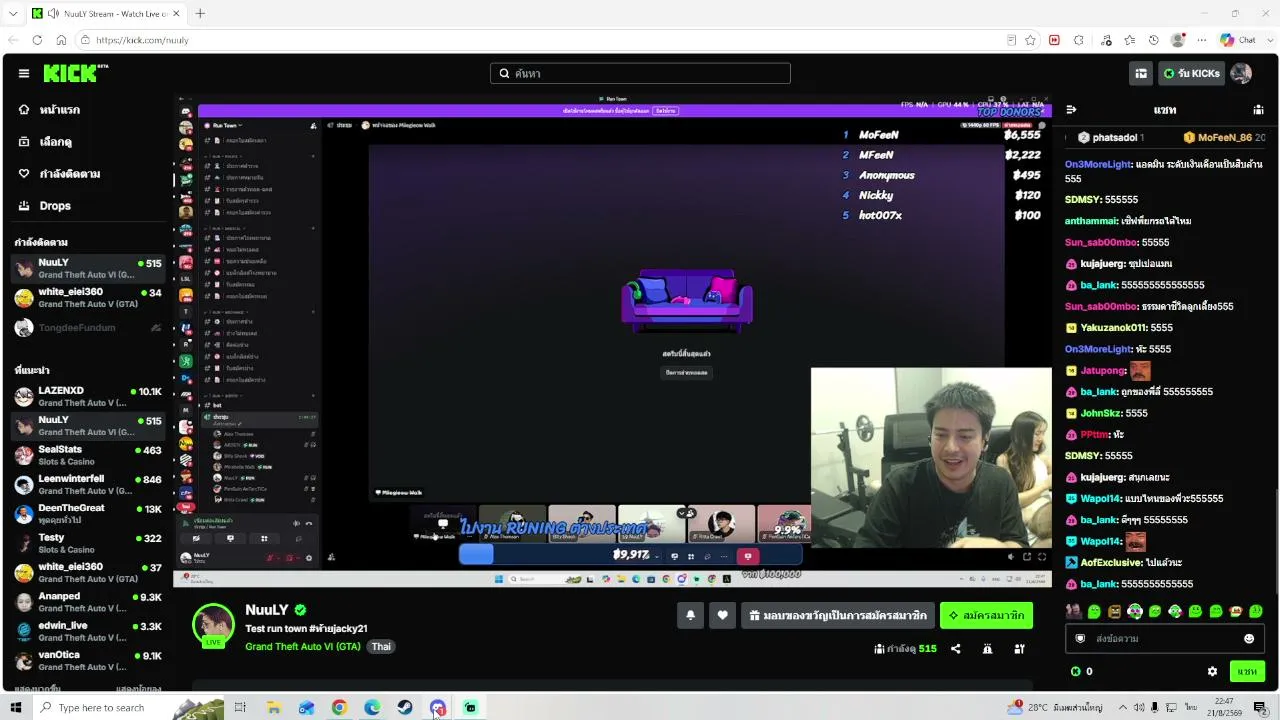1280x720 pixels.
Task: Open chat settings gear
Action: 1212,672
